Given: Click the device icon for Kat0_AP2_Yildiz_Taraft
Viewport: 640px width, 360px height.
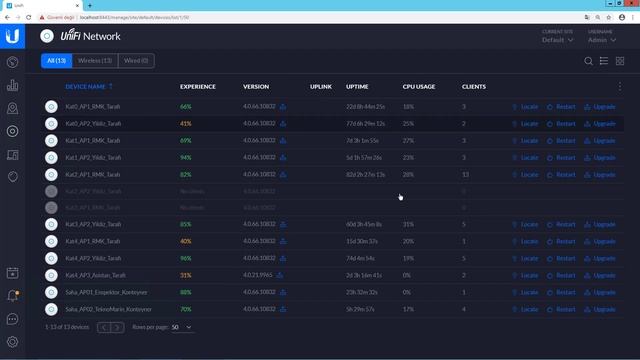Looking at the screenshot, I should 51,123.
